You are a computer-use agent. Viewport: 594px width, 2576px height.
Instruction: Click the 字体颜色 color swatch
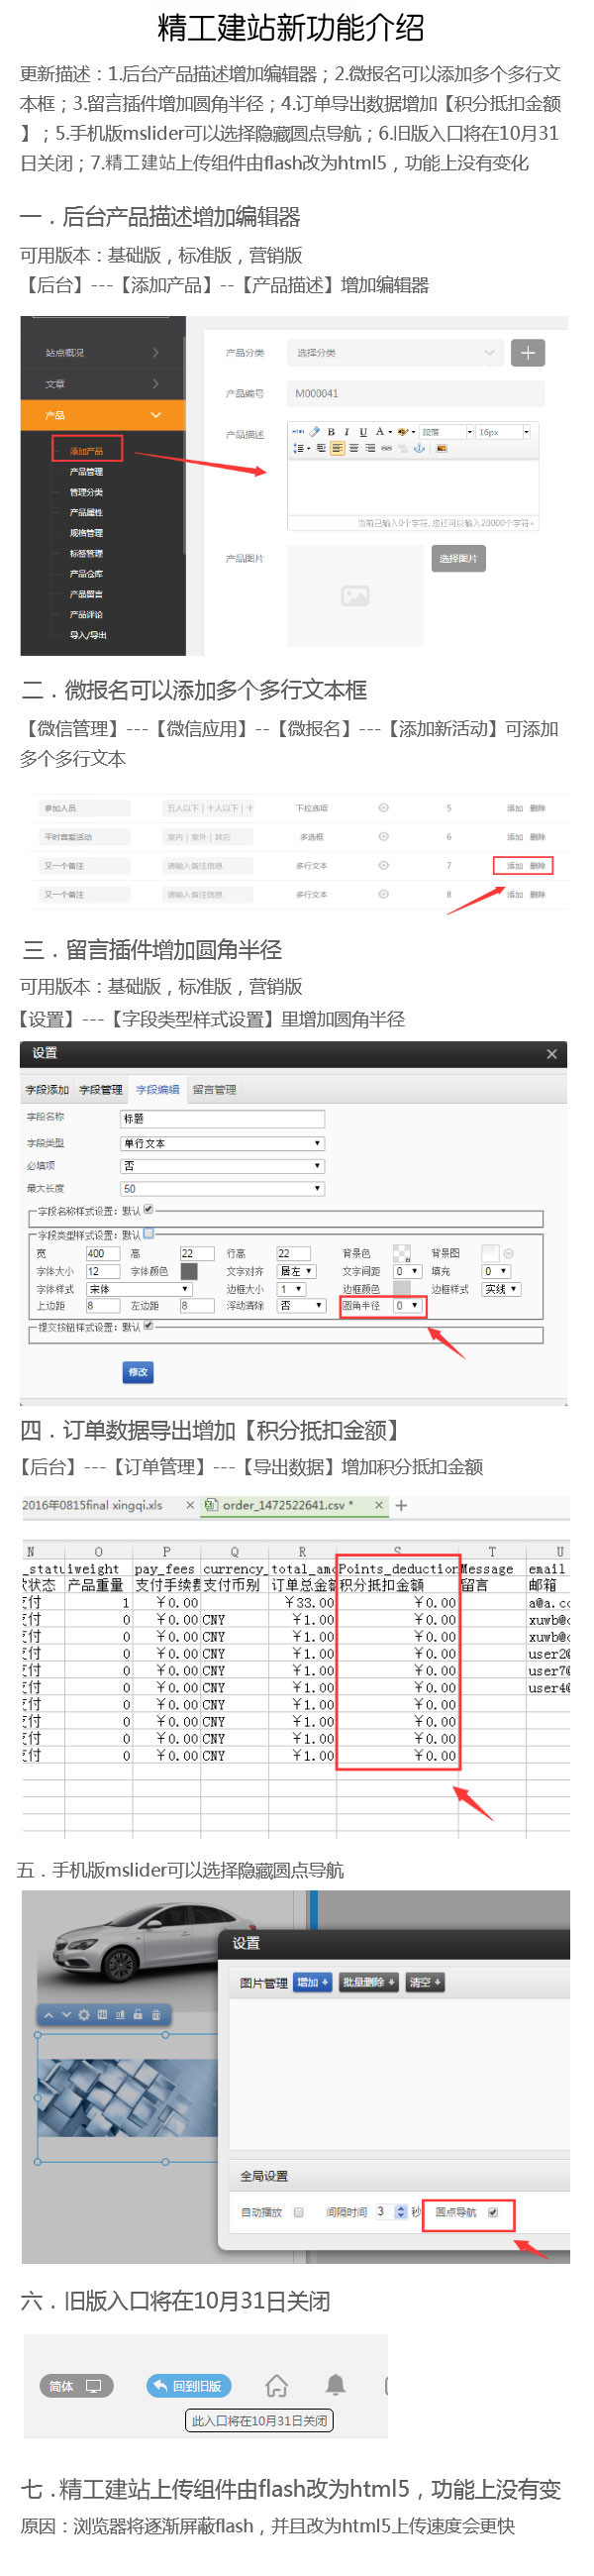188,1271
